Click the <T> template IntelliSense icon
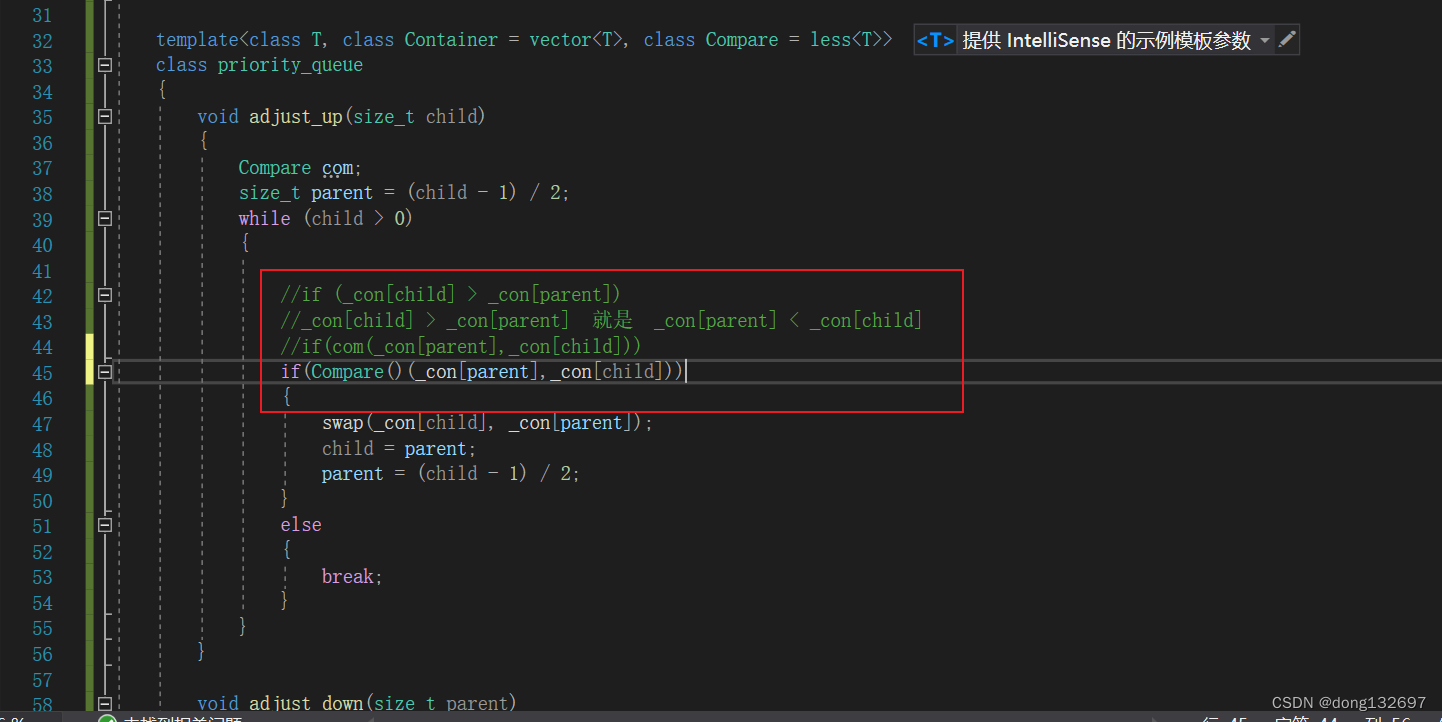This screenshot has width=1442, height=722. [935, 40]
